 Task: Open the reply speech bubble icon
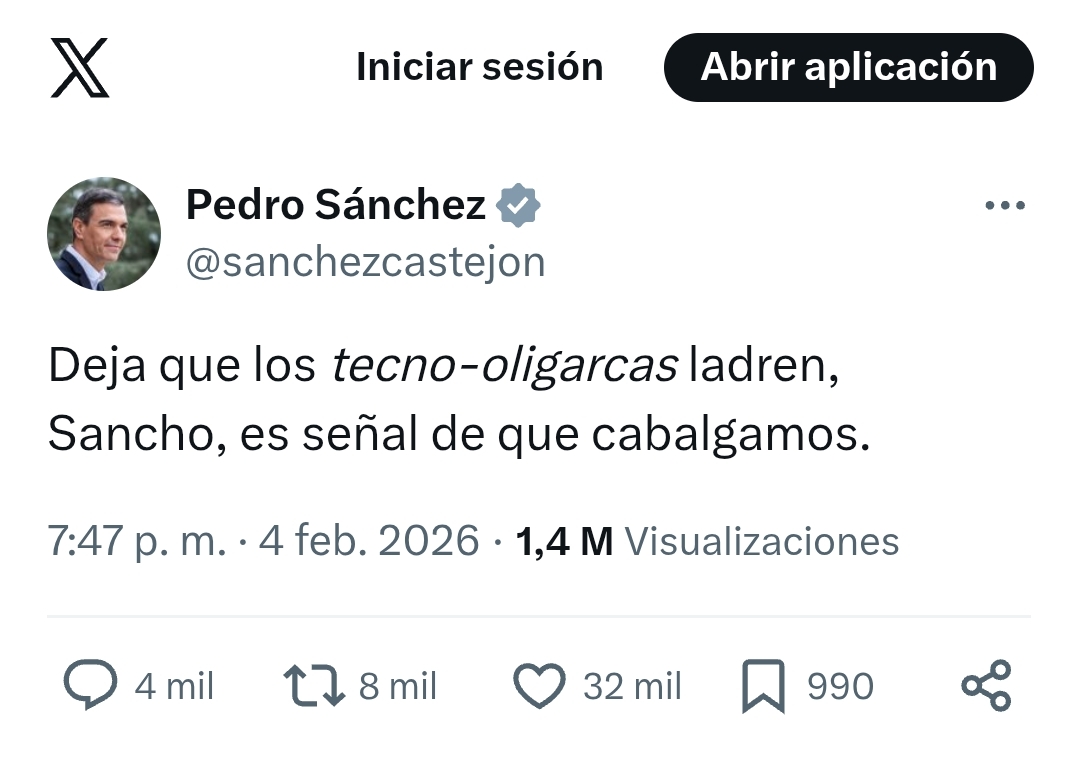click(x=91, y=686)
